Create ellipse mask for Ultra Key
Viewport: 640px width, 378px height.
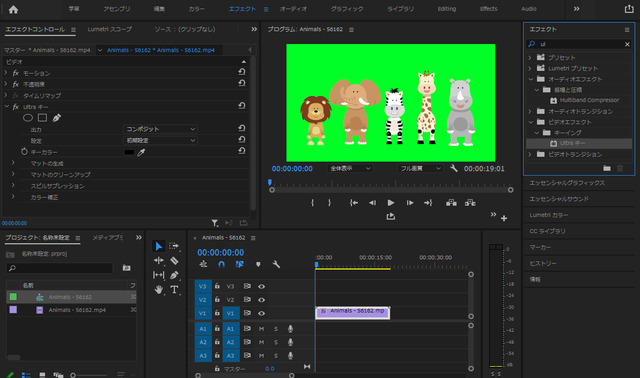click(x=28, y=118)
